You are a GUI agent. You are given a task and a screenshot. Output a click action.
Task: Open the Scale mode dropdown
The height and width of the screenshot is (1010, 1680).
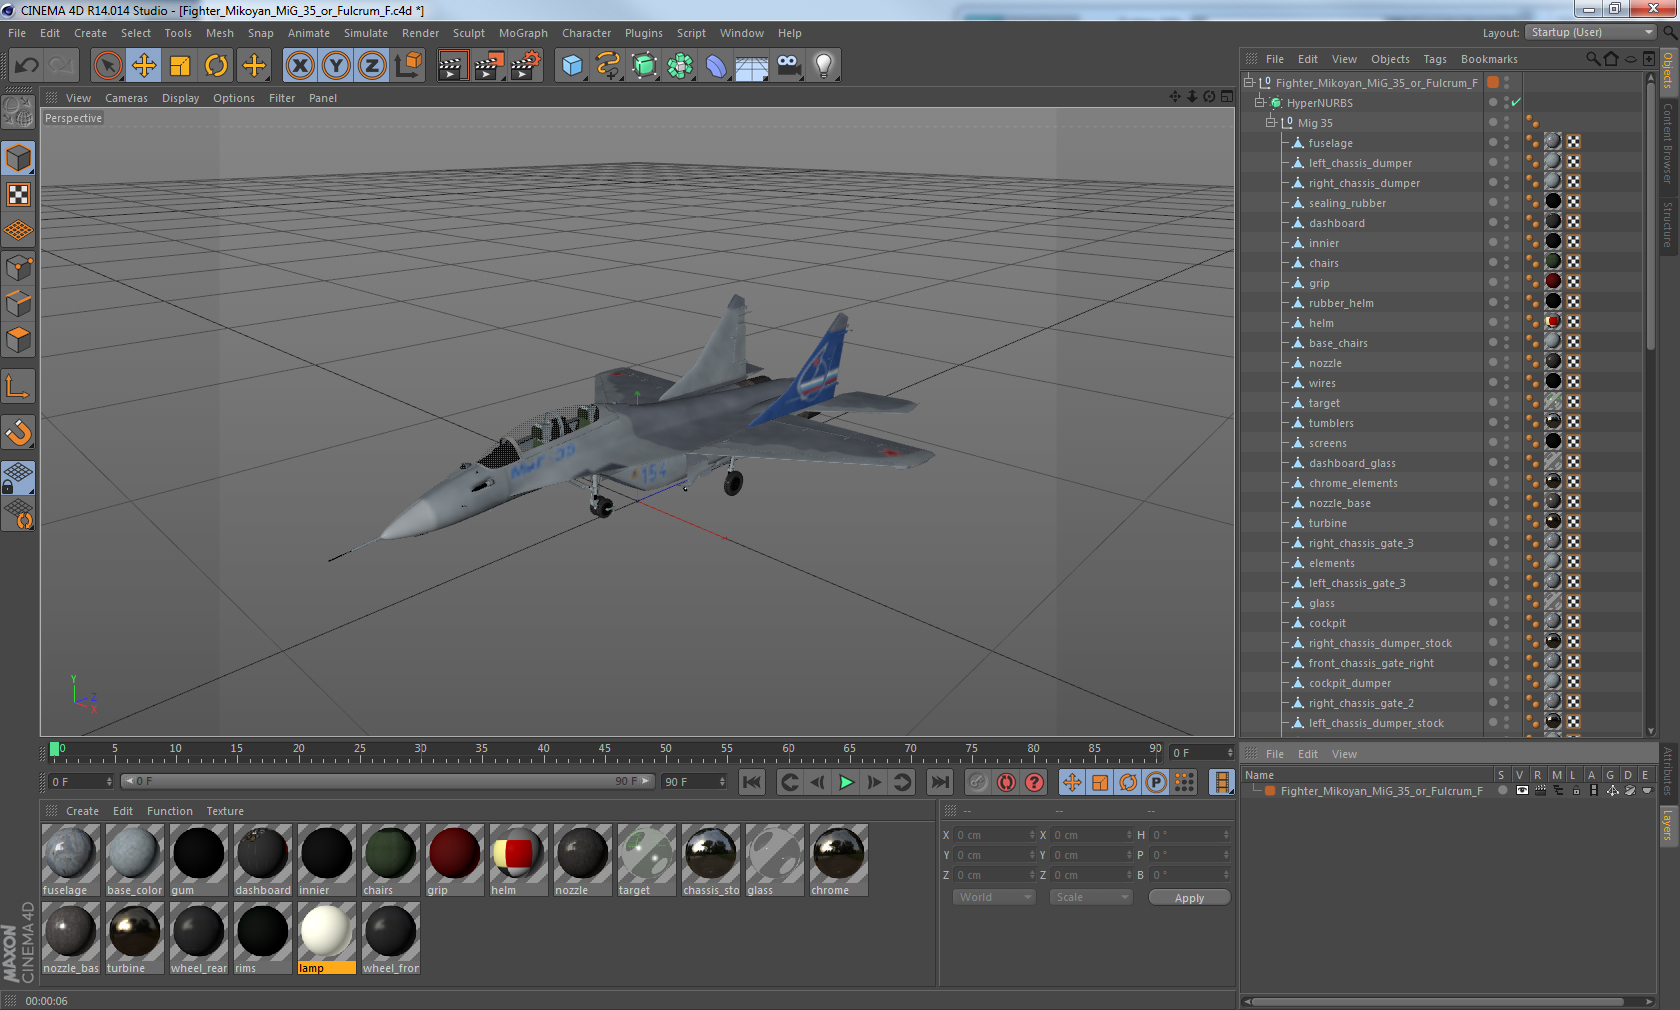click(1090, 897)
